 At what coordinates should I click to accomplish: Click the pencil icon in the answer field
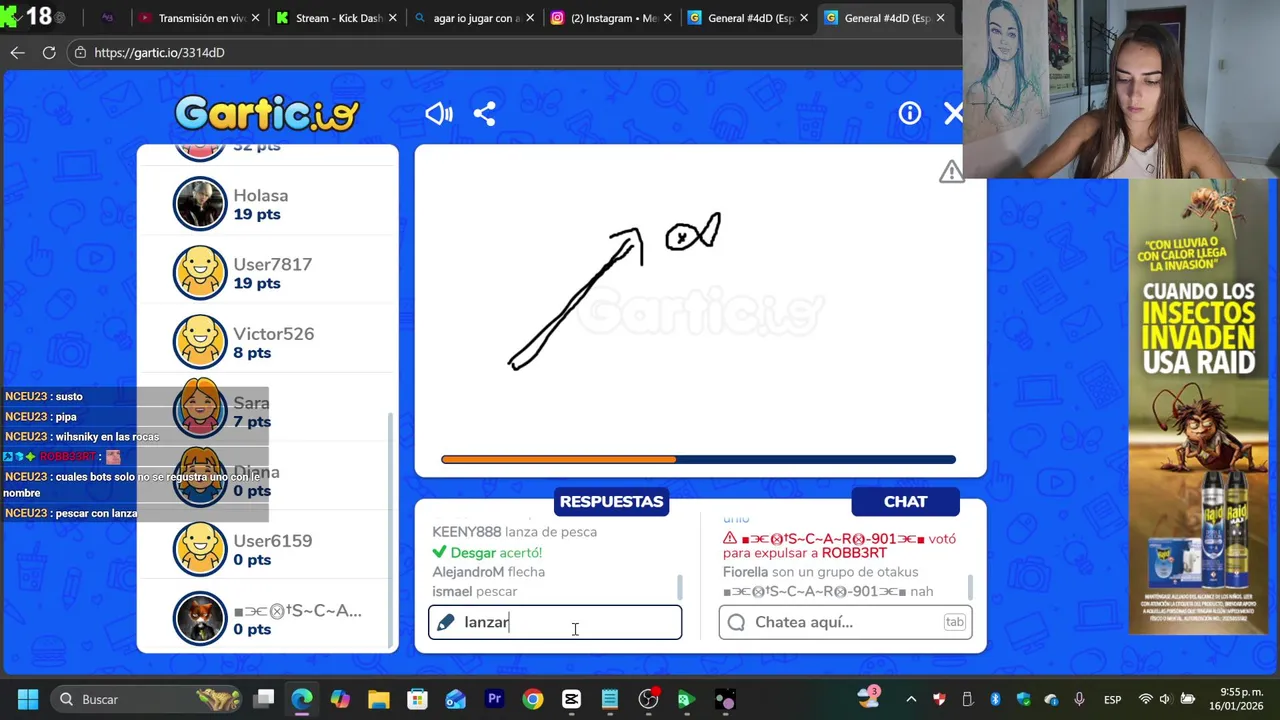click(446, 623)
